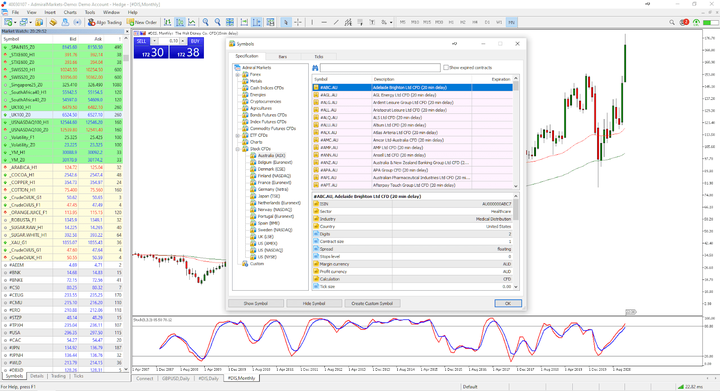
Task: Select the equidistant channel tool
Action: coord(348,22)
